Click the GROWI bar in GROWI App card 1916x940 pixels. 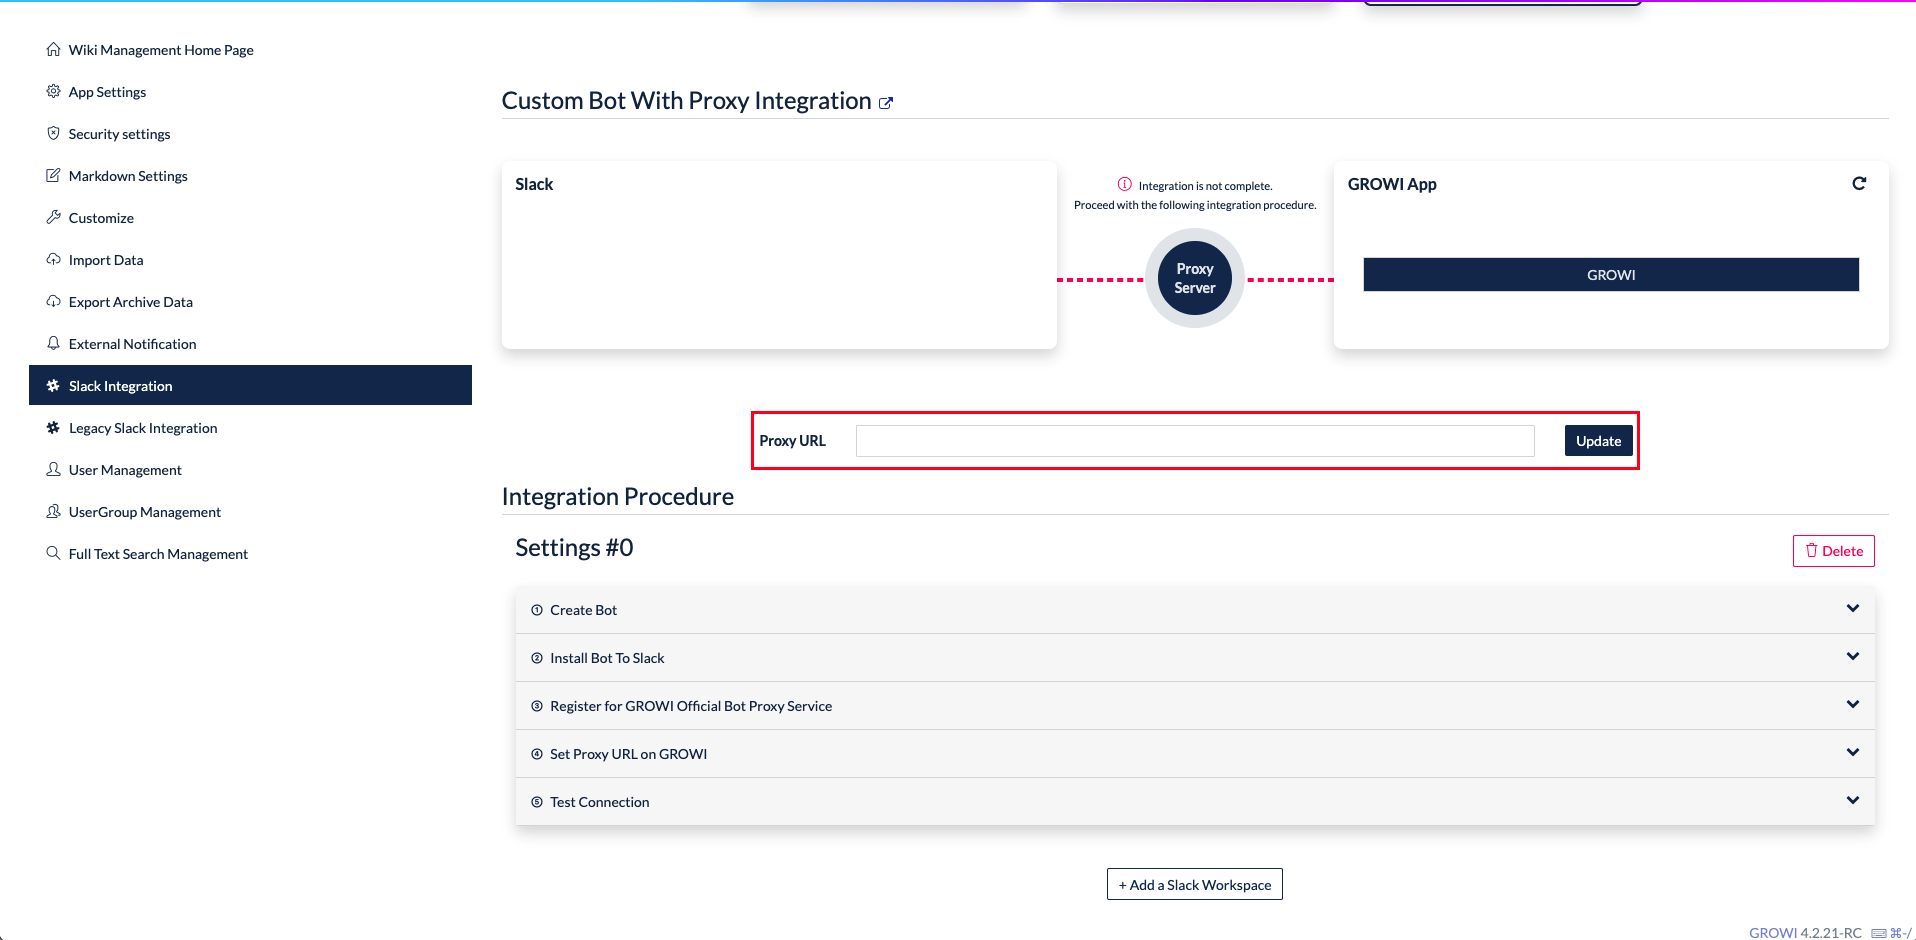tap(1611, 275)
